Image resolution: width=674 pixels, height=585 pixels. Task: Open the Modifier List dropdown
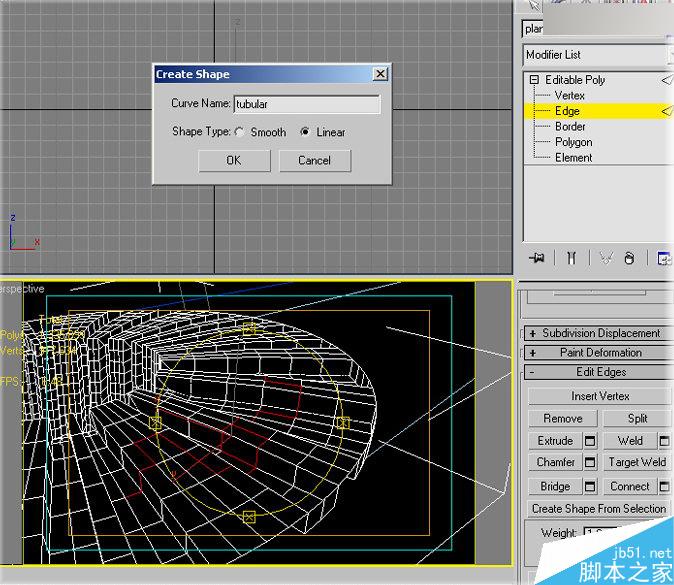pos(597,55)
